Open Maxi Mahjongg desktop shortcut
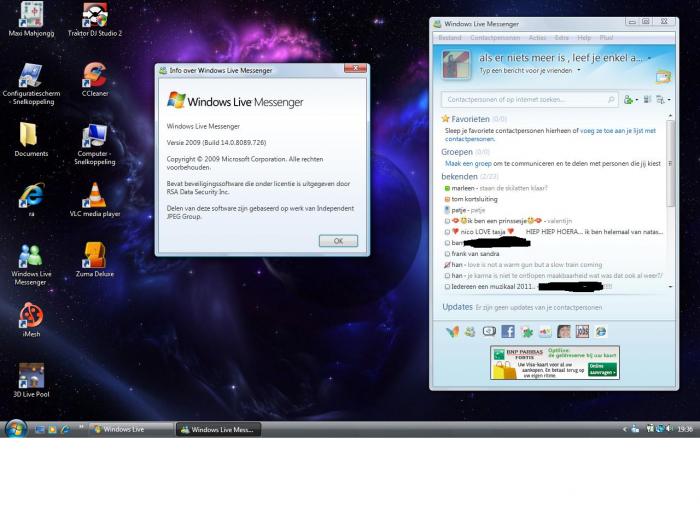This screenshot has width=700, height=518. click(31, 19)
